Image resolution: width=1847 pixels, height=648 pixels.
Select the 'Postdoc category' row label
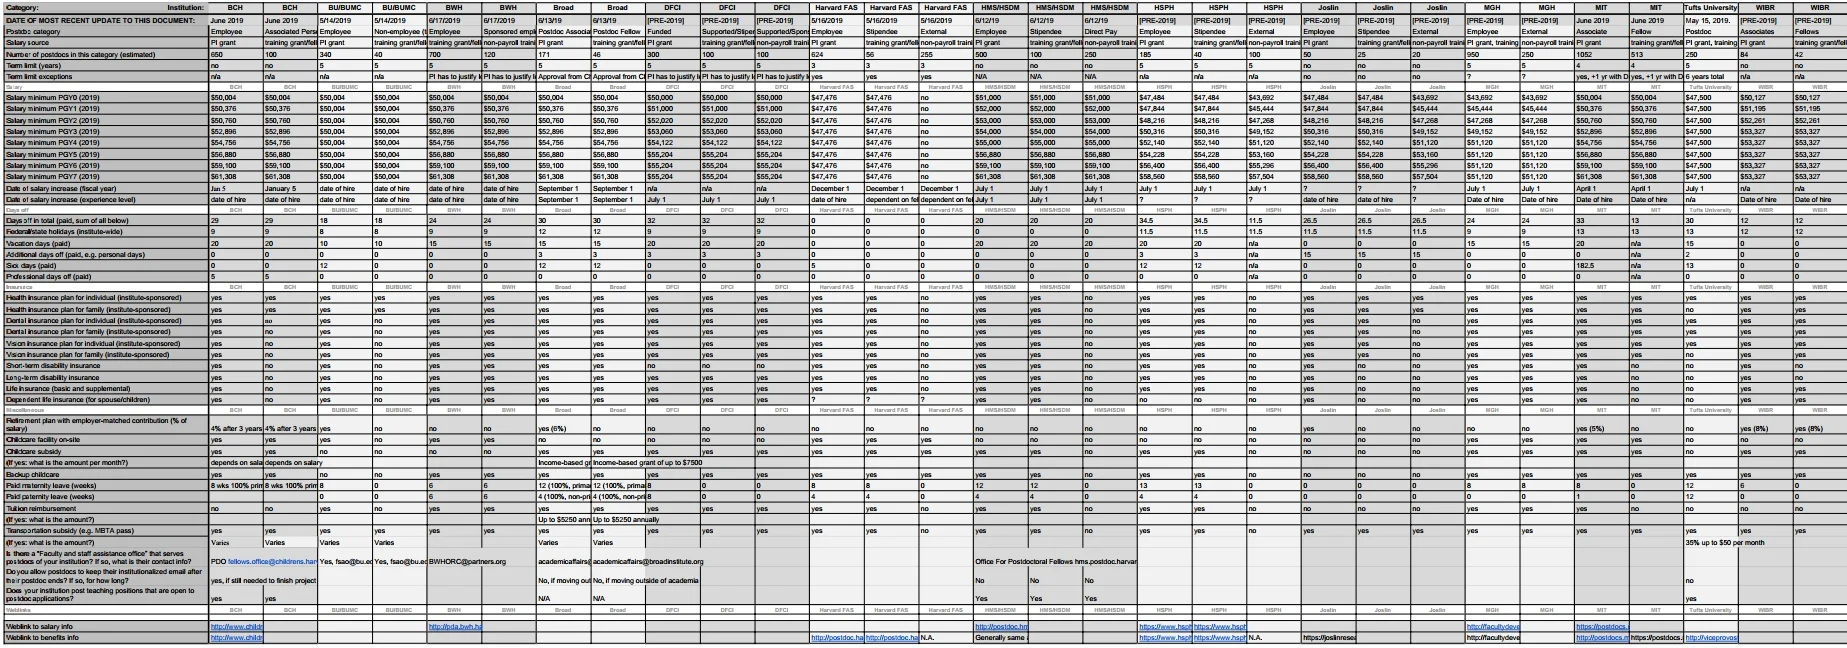(x=105, y=32)
